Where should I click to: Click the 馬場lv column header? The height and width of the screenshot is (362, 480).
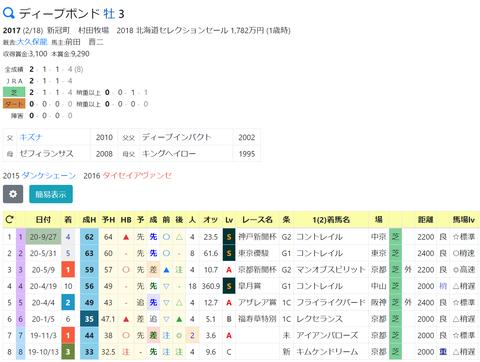tap(464, 220)
